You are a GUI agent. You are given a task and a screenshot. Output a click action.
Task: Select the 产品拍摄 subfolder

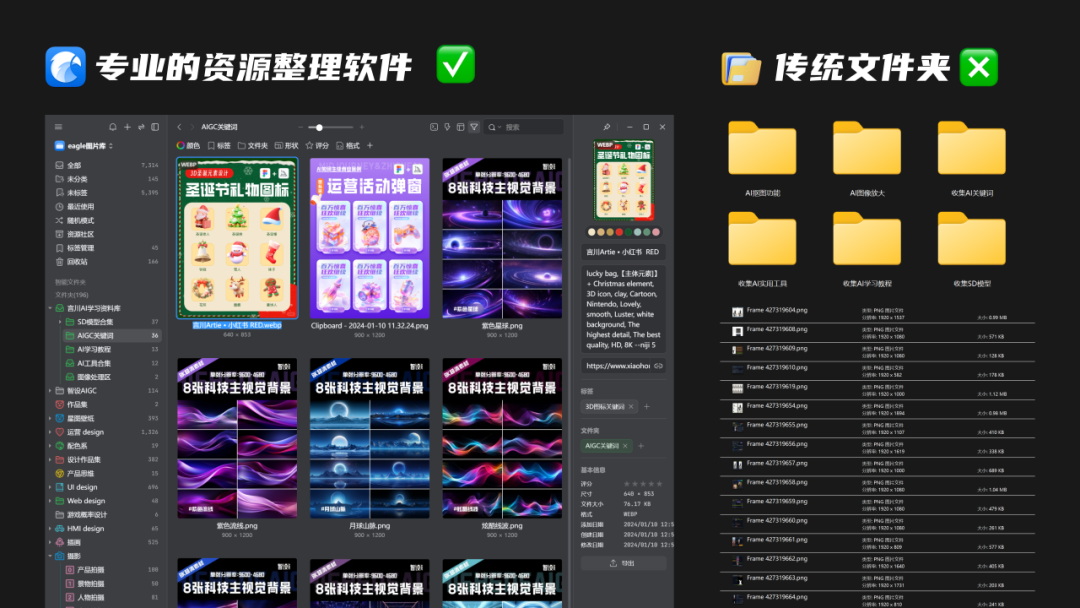[111, 569]
